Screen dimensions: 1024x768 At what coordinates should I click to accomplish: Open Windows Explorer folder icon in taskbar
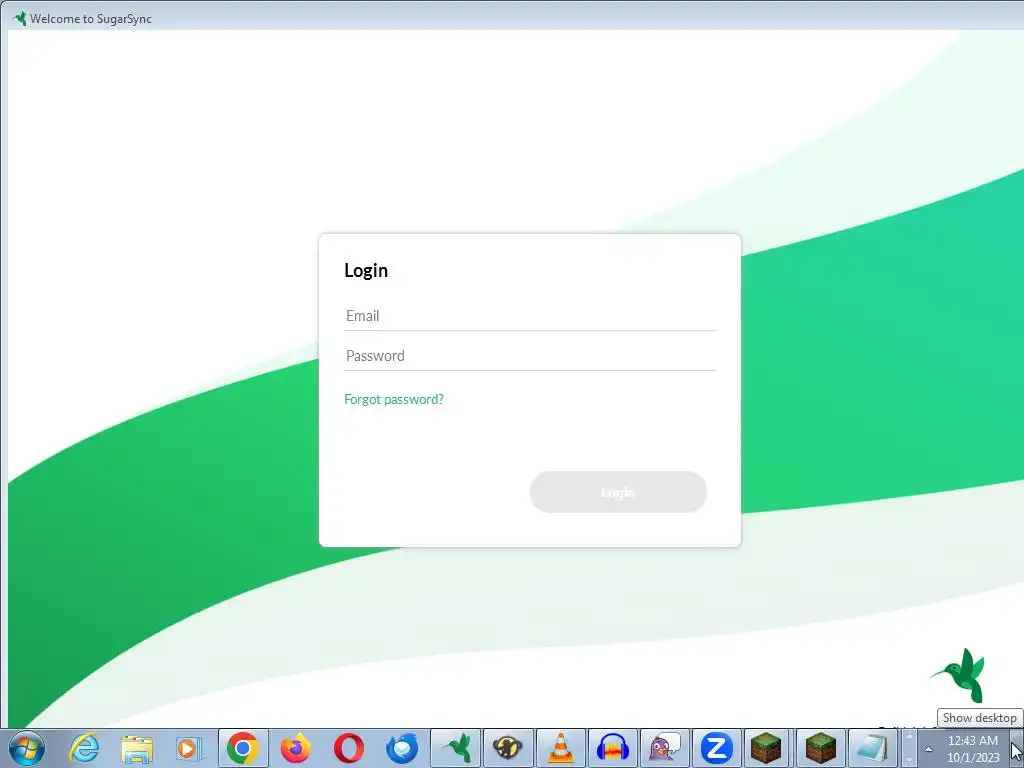136,748
